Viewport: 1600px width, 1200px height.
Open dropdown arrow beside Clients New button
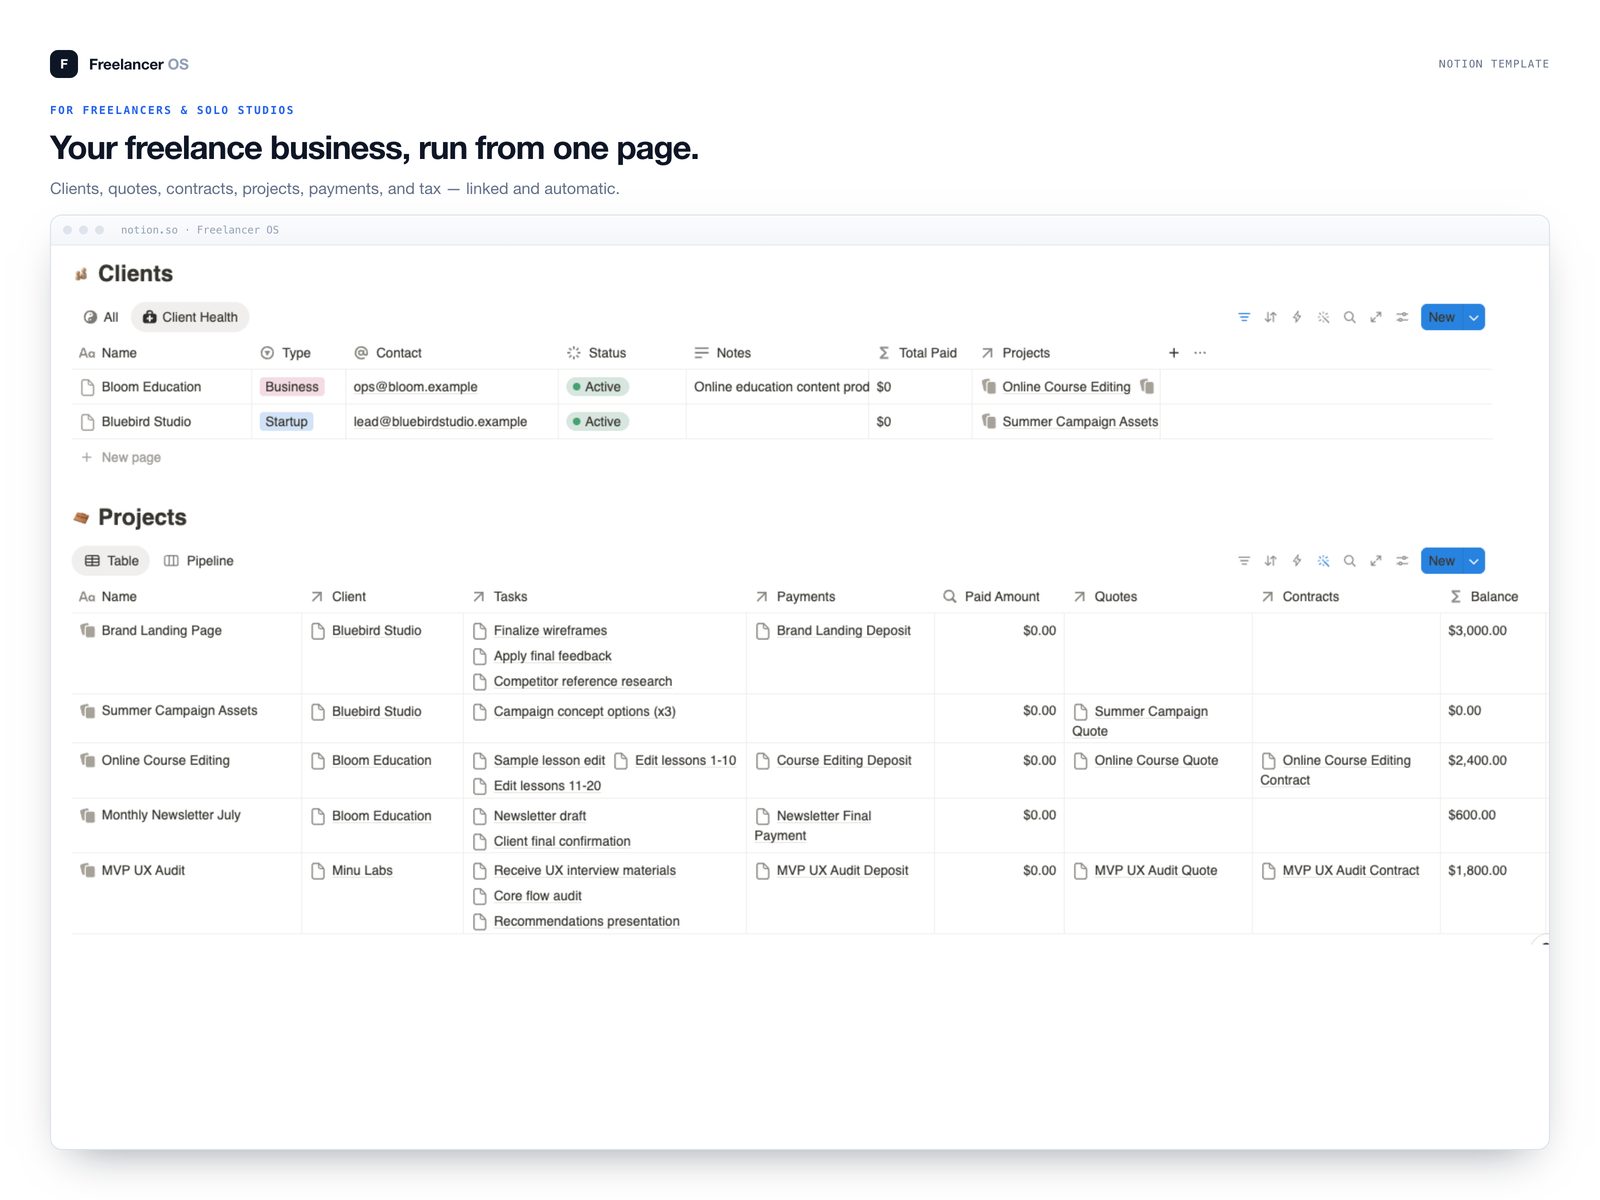(1474, 317)
